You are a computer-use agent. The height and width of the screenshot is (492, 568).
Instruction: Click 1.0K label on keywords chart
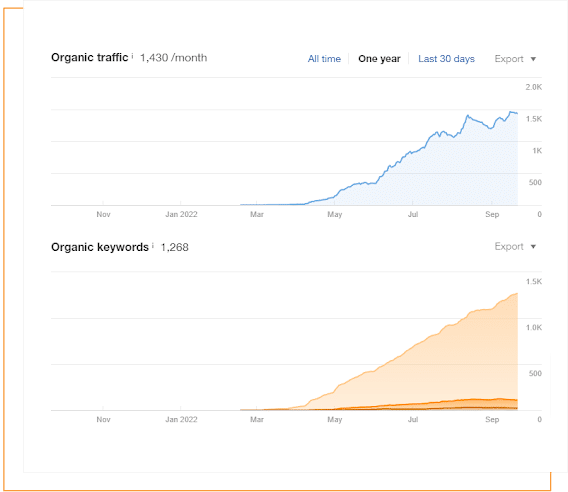click(x=534, y=328)
